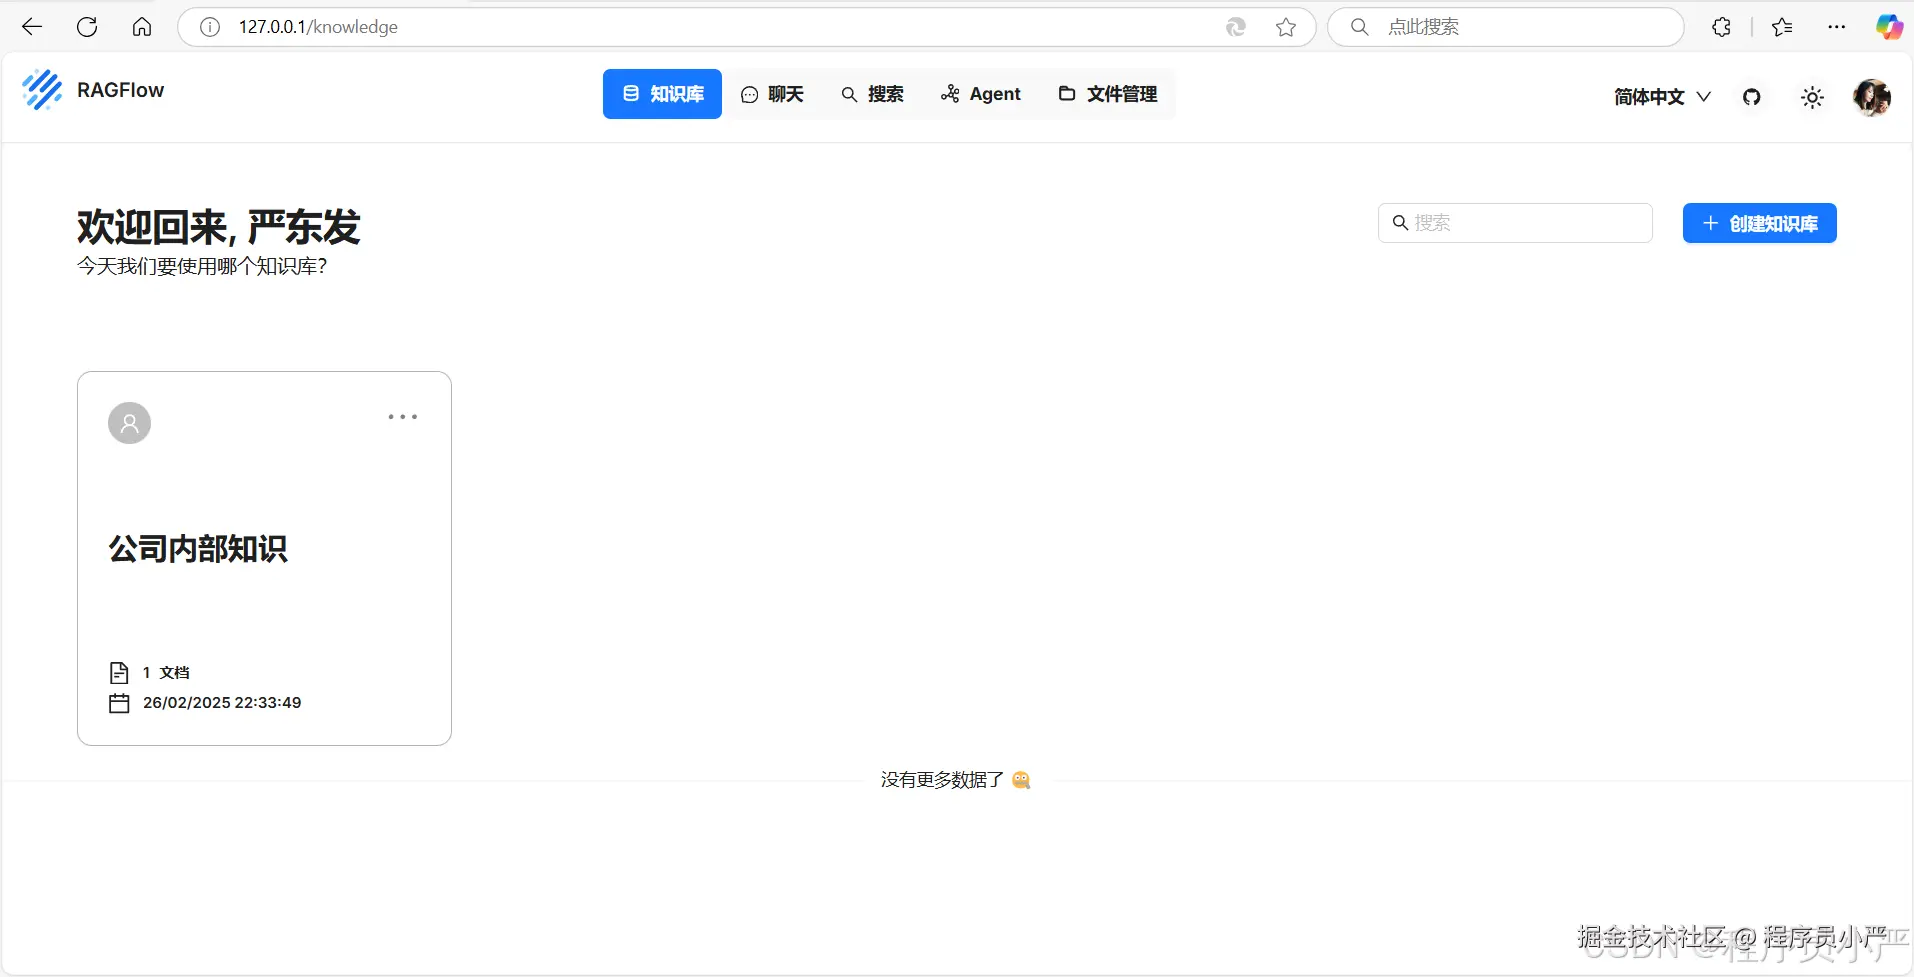Open the Agent section

point(981,93)
